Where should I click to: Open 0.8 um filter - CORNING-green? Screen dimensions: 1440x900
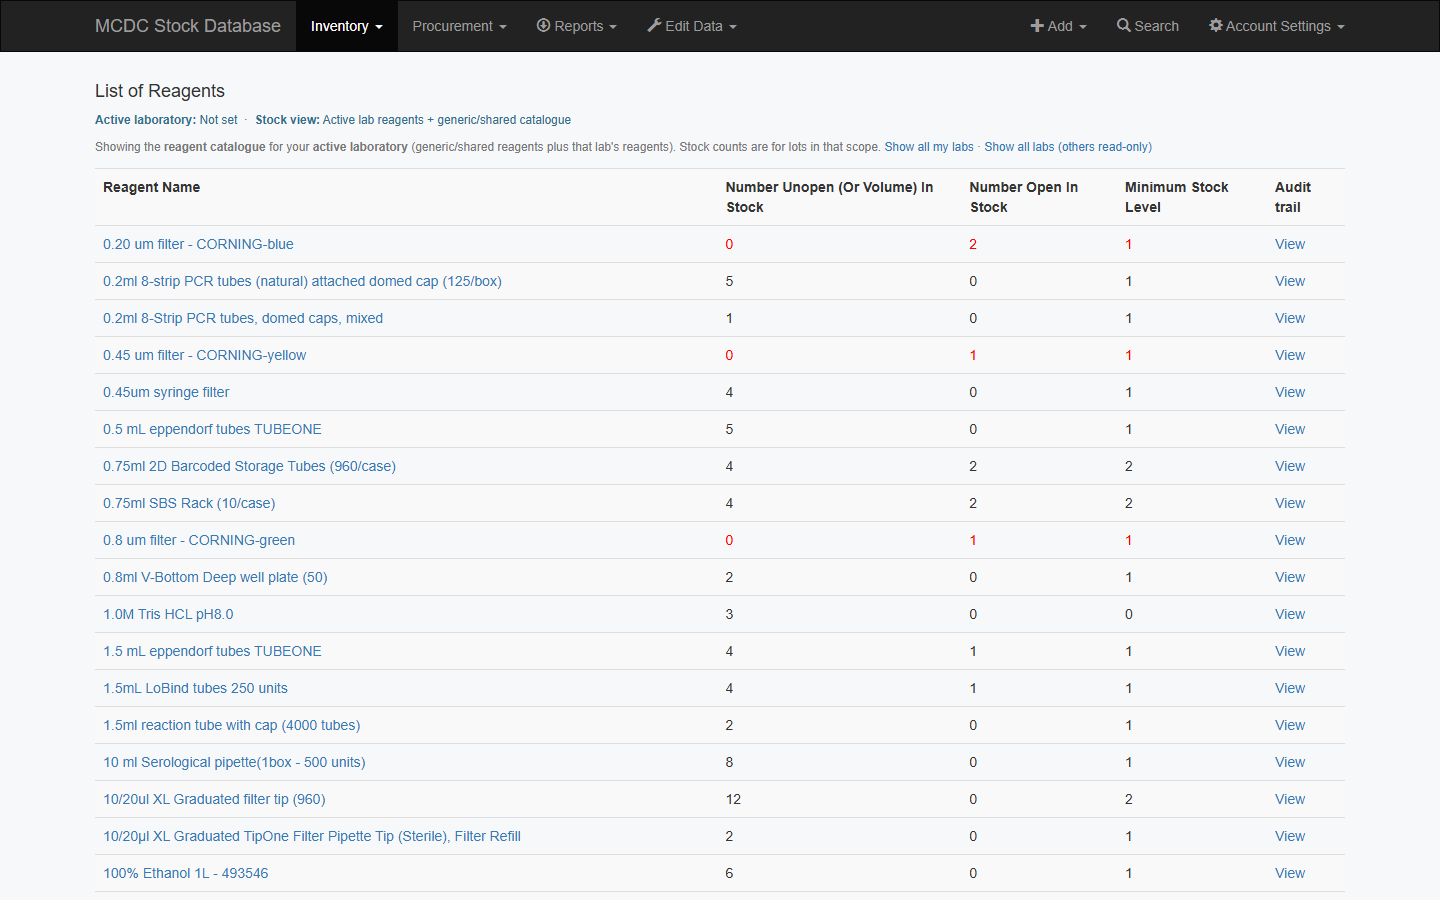click(199, 540)
